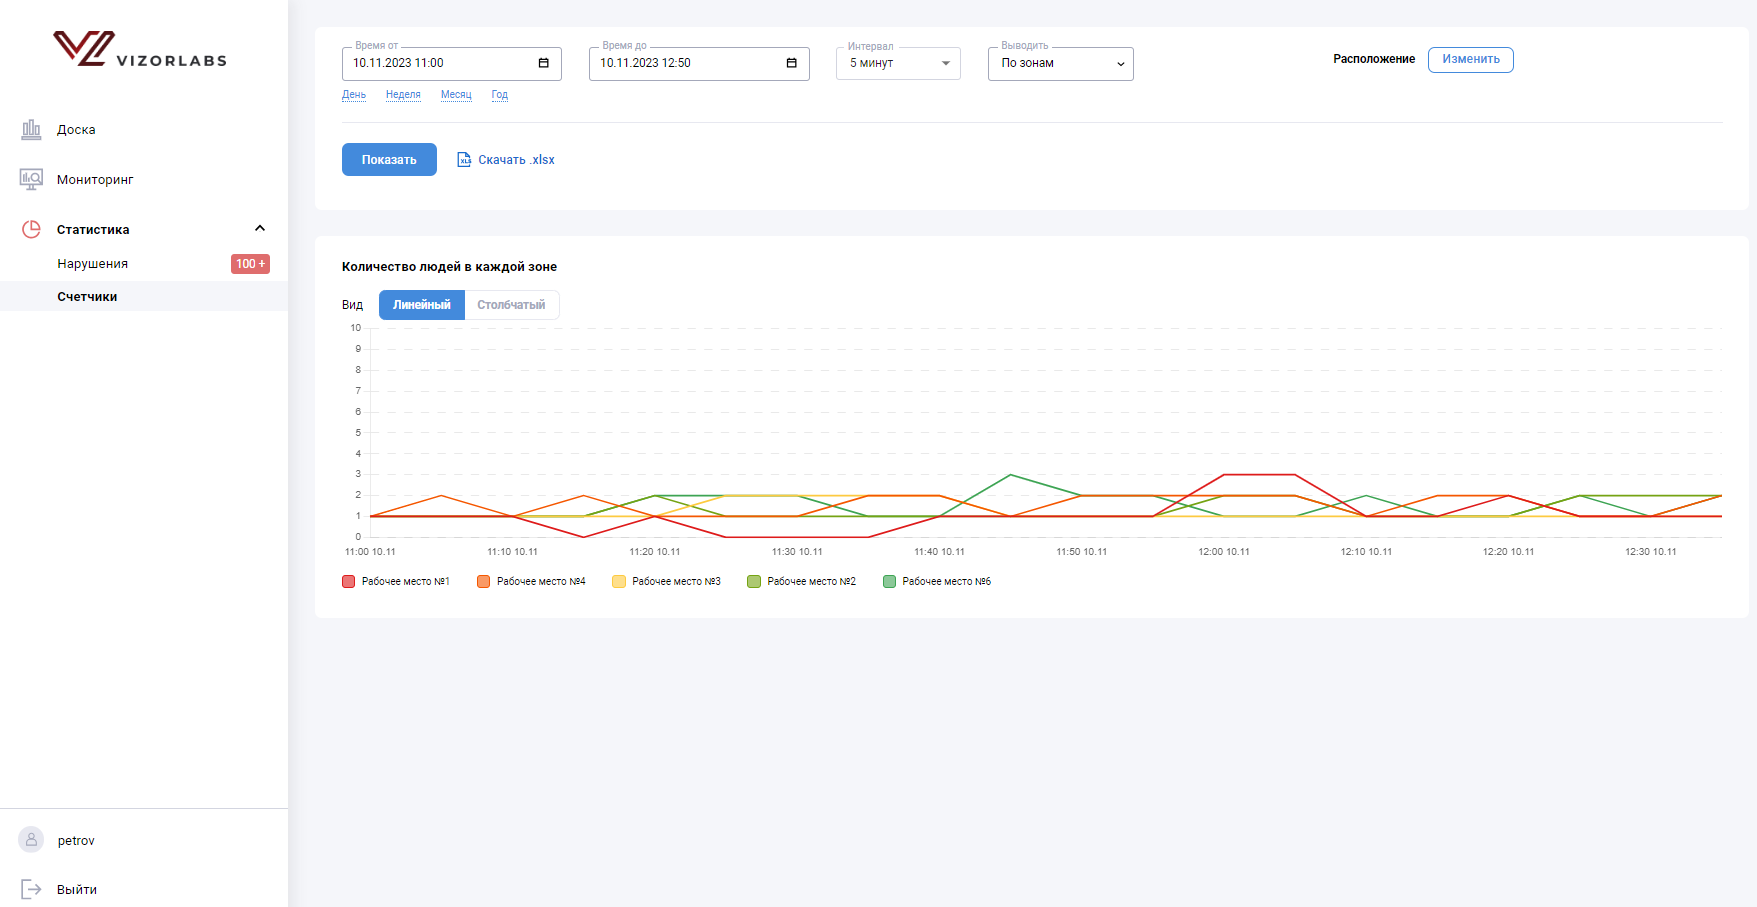Toggle Рабочее место №4 legend series
The height and width of the screenshot is (907, 1757).
click(531, 581)
